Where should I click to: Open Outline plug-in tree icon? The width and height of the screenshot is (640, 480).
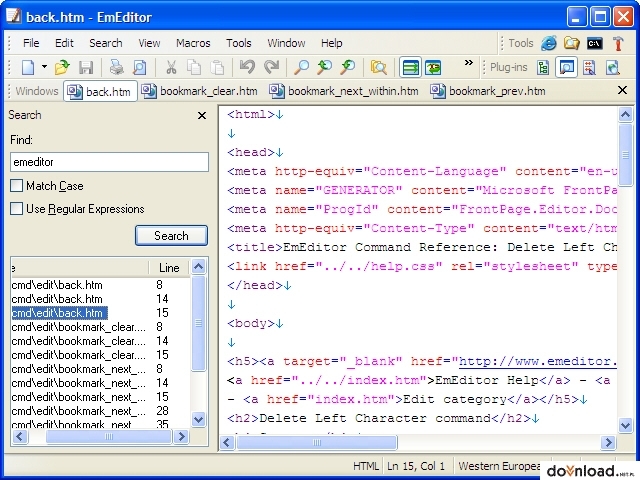[543, 67]
